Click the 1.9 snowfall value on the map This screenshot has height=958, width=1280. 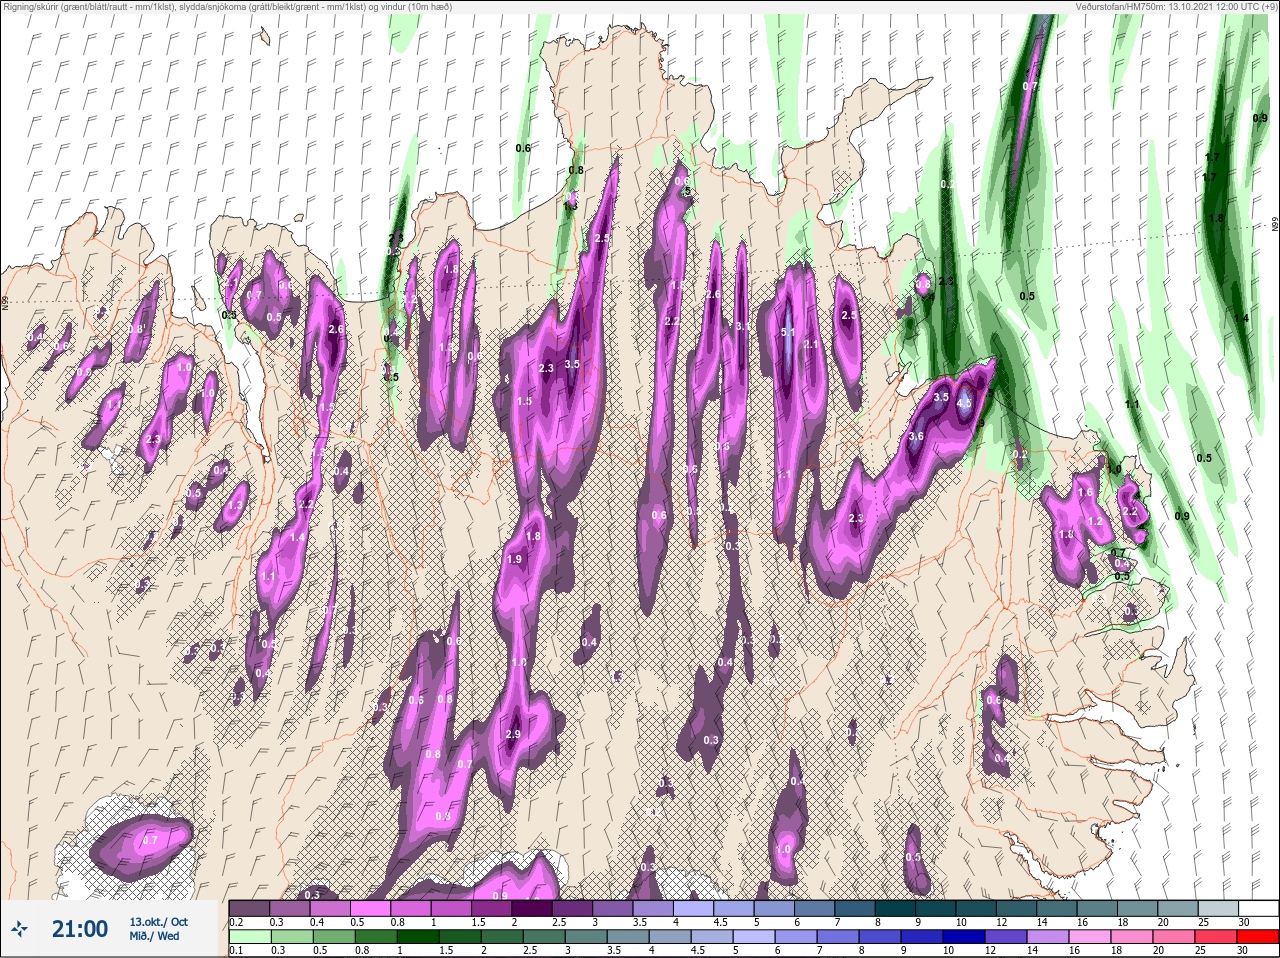click(515, 559)
